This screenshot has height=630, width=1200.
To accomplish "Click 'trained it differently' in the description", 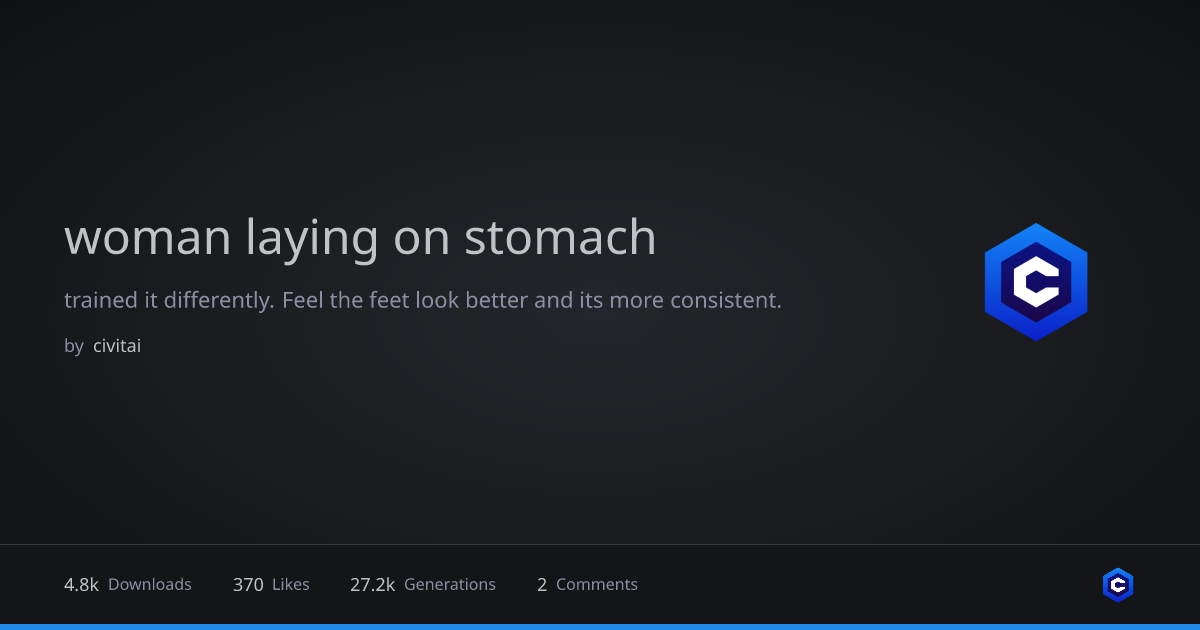I will coord(168,300).
